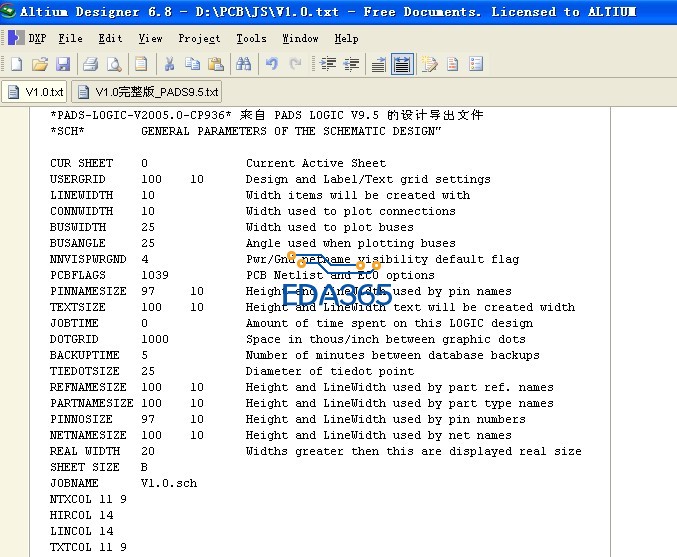
Task: Place cursor on the *PADS-LOGIC-V2005.0-CP936* header line
Action: (x=266, y=115)
